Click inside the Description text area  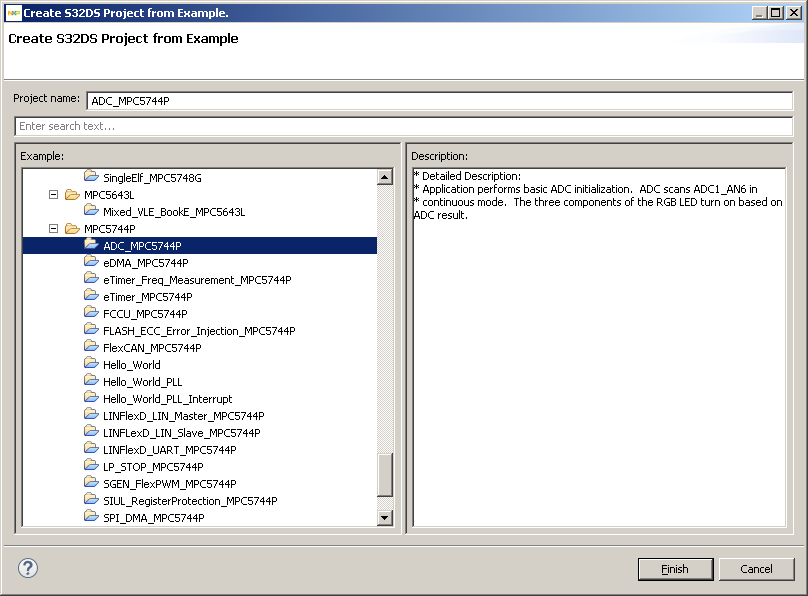pyautogui.click(x=599, y=347)
